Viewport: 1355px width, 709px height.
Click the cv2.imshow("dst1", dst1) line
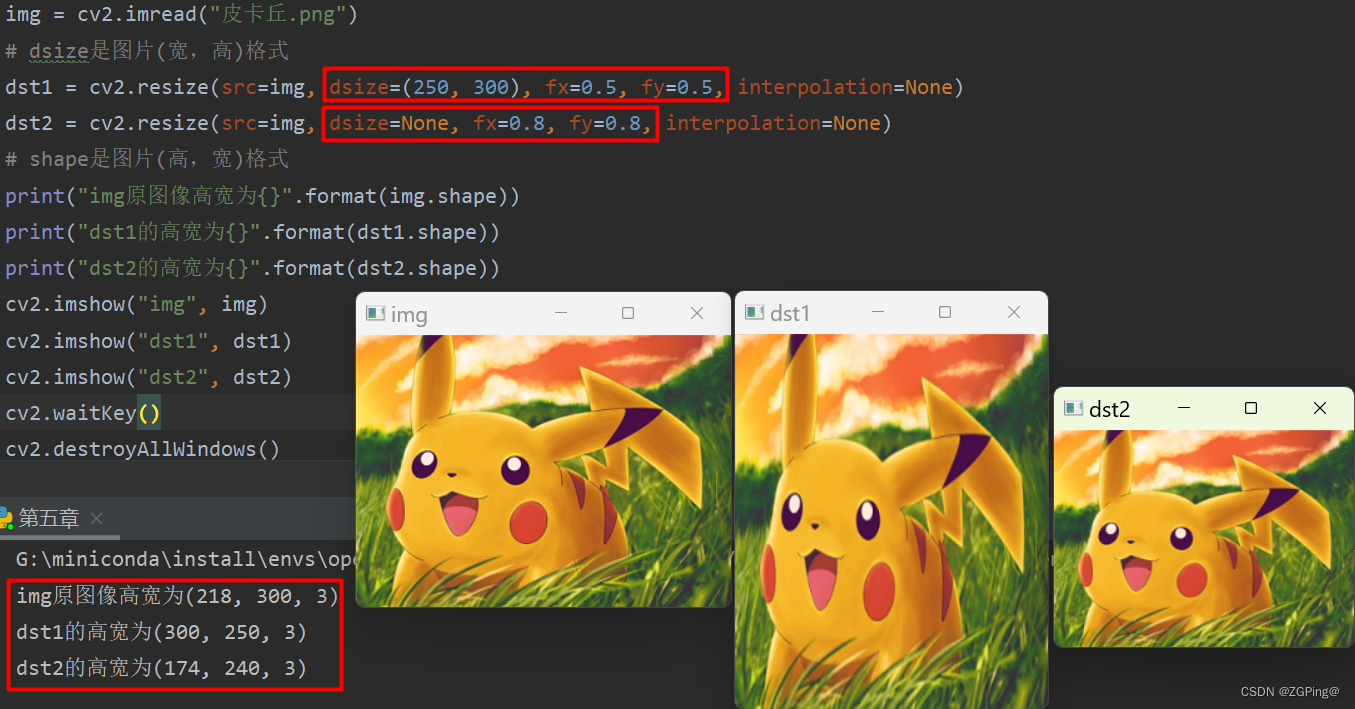[149, 341]
